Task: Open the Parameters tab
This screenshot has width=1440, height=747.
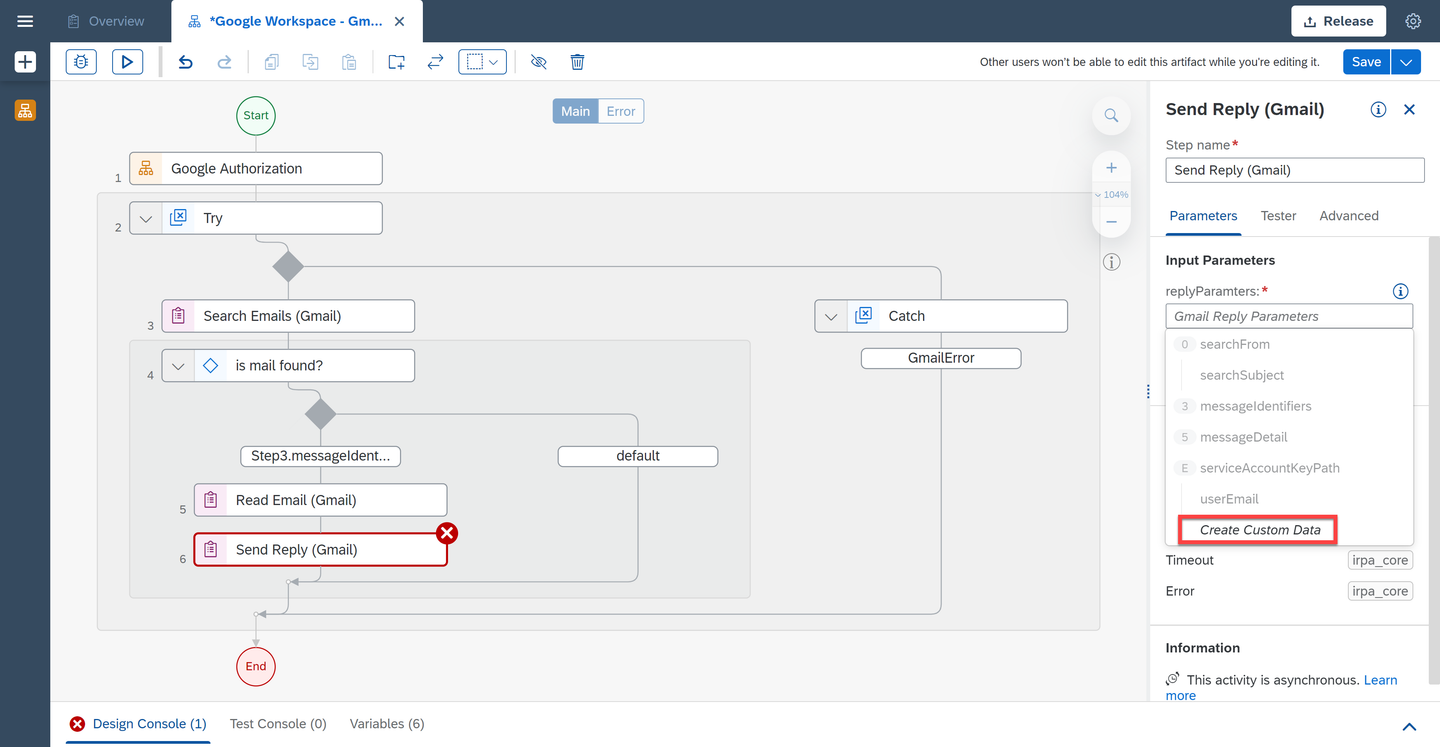Action: point(1203,216)
